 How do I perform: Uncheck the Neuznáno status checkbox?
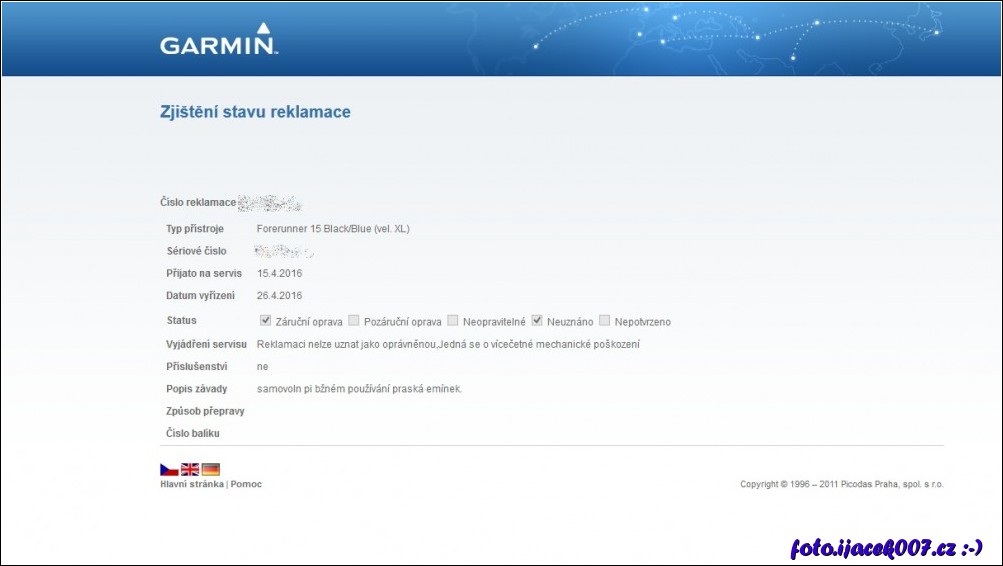pyautogui.click(x=537, y=321)
